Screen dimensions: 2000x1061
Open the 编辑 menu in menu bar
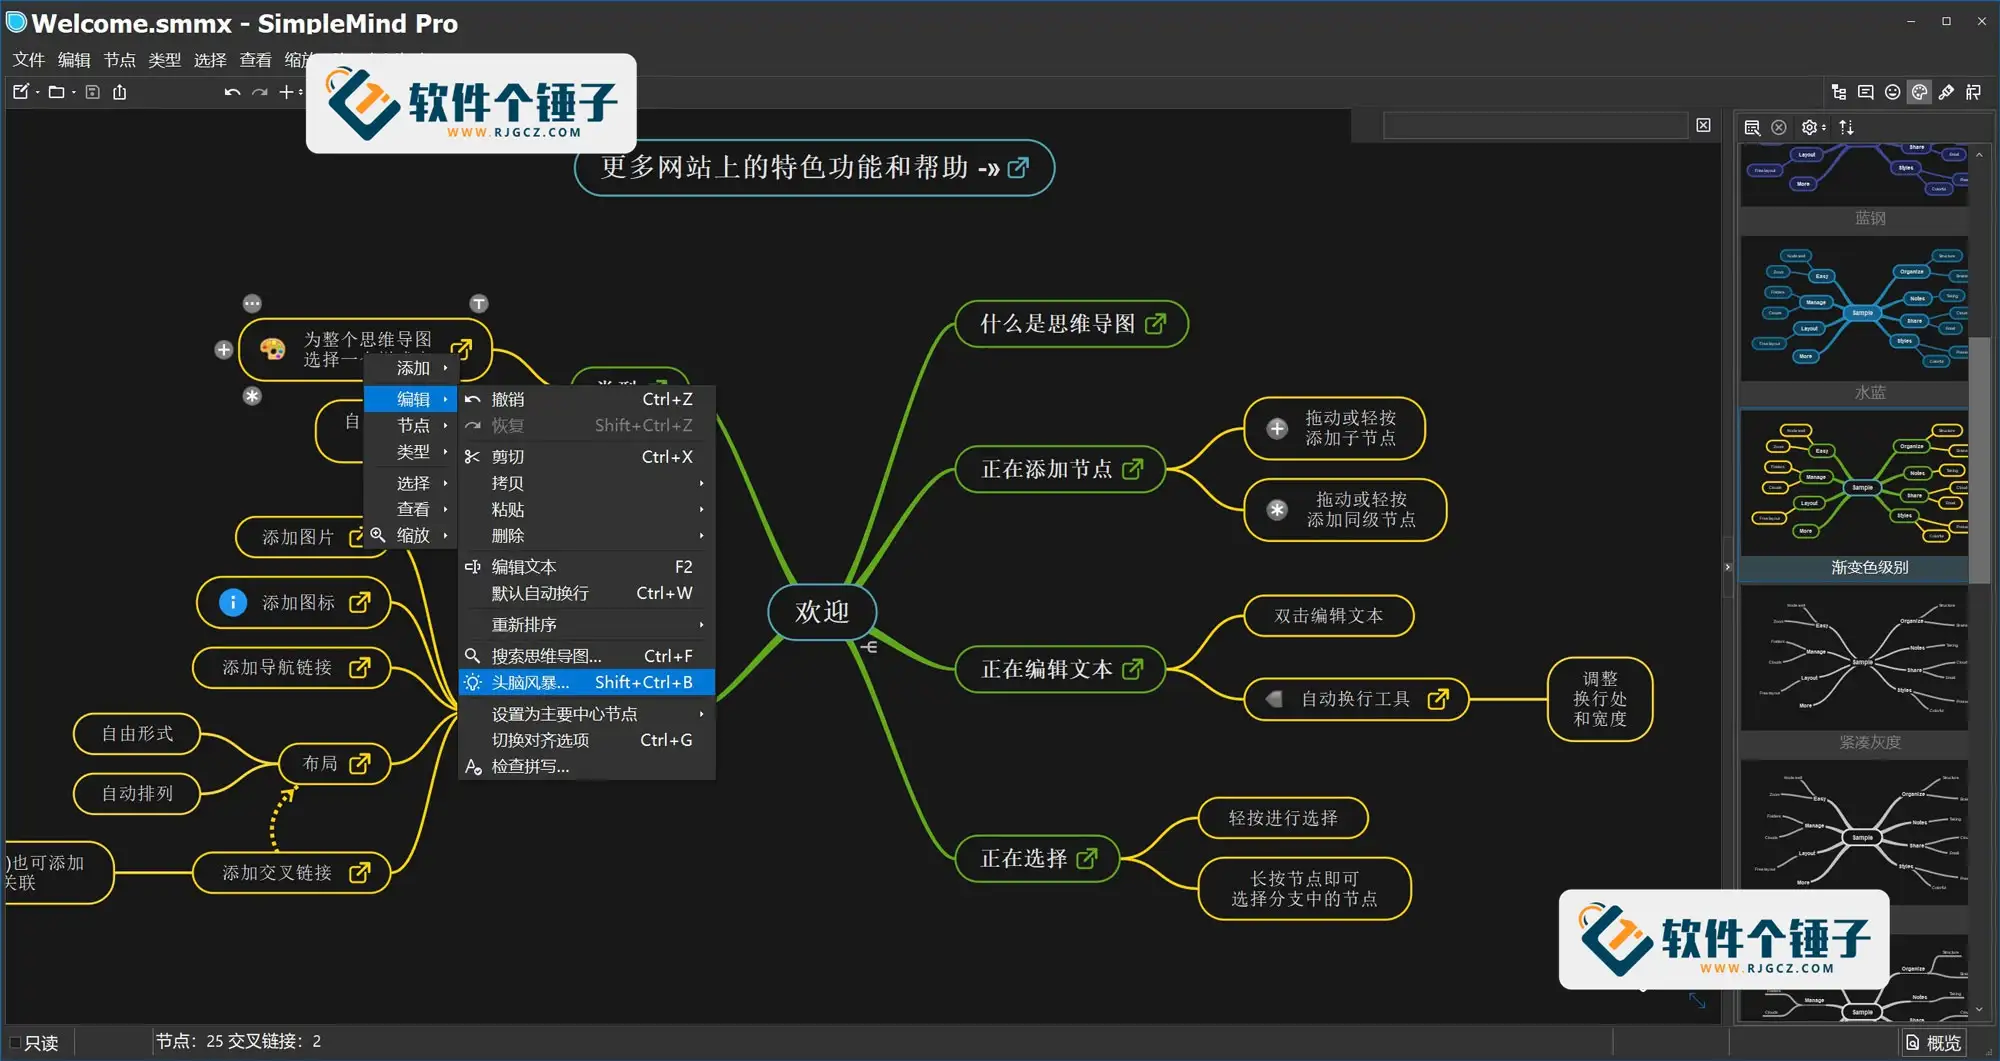coord(74,60)
